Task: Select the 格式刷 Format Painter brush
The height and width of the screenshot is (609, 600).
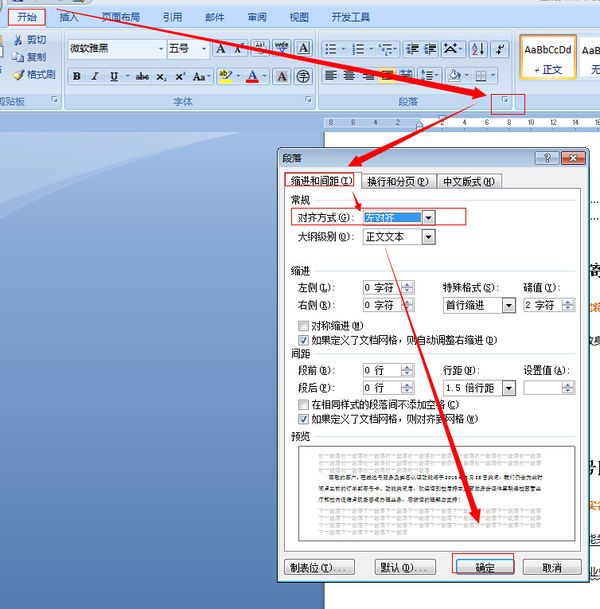Action: coord(18,75)
